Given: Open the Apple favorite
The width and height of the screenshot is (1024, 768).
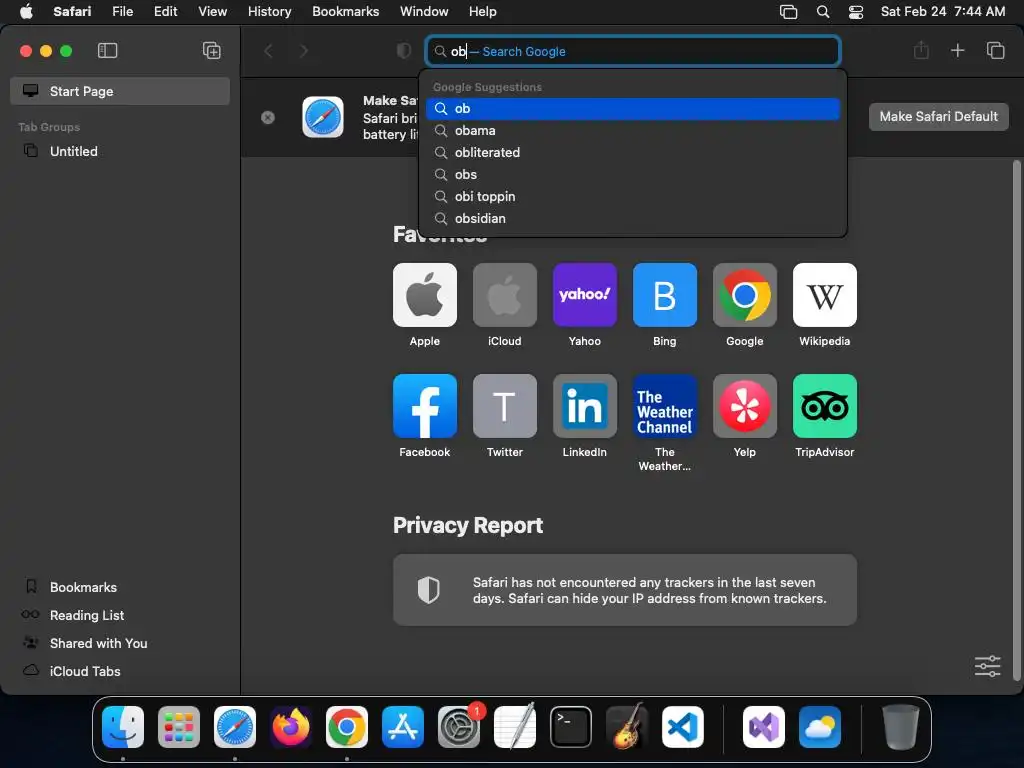Looking at the screenshot, I should pos(424,295).
